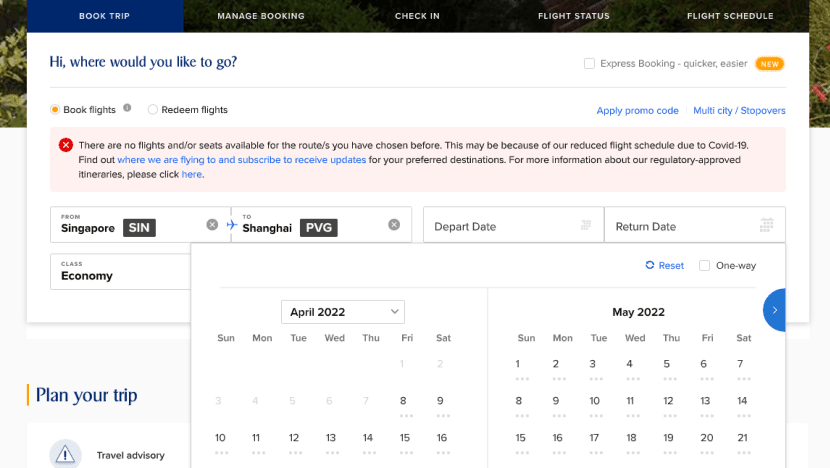
Task: Click the Return Date calendar icon
Action: [x=766, y=225]
